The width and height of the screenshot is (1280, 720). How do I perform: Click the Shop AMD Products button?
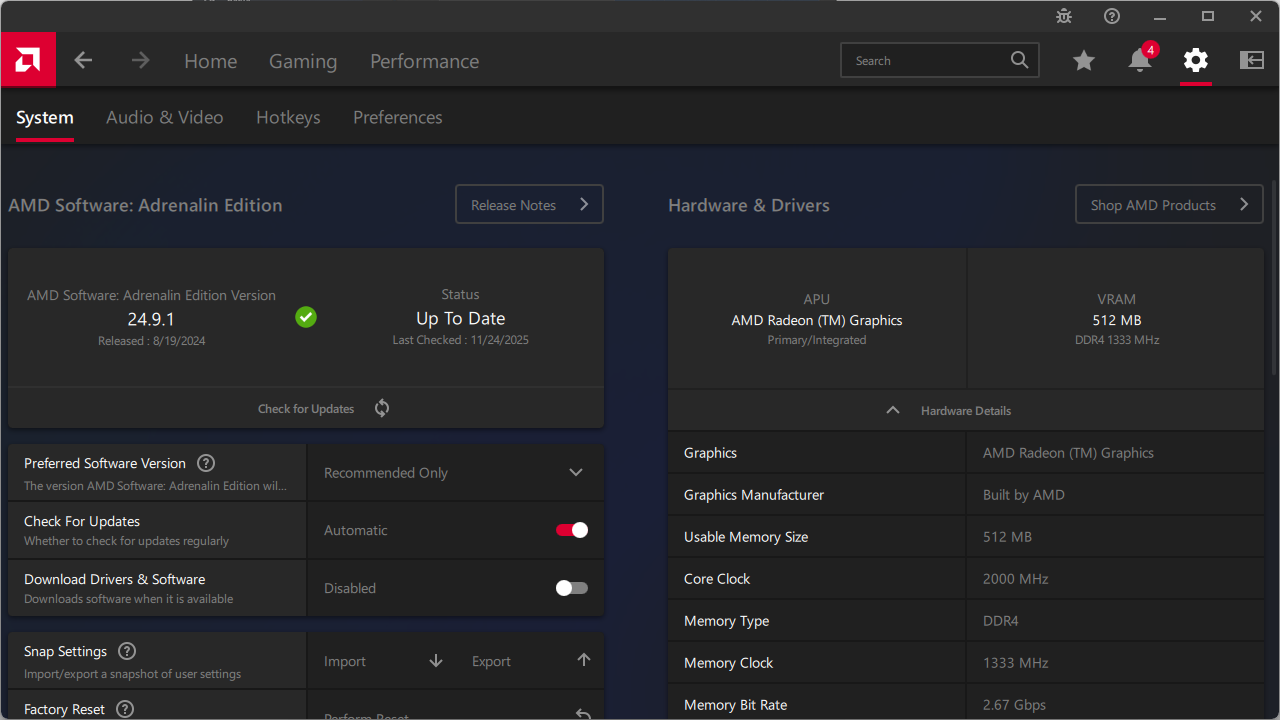click(1169, 204)
